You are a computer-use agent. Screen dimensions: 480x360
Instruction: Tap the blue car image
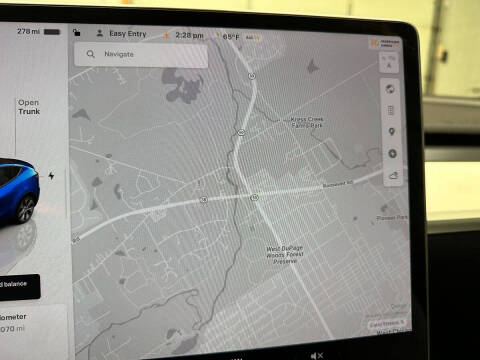tap(19, 192)
